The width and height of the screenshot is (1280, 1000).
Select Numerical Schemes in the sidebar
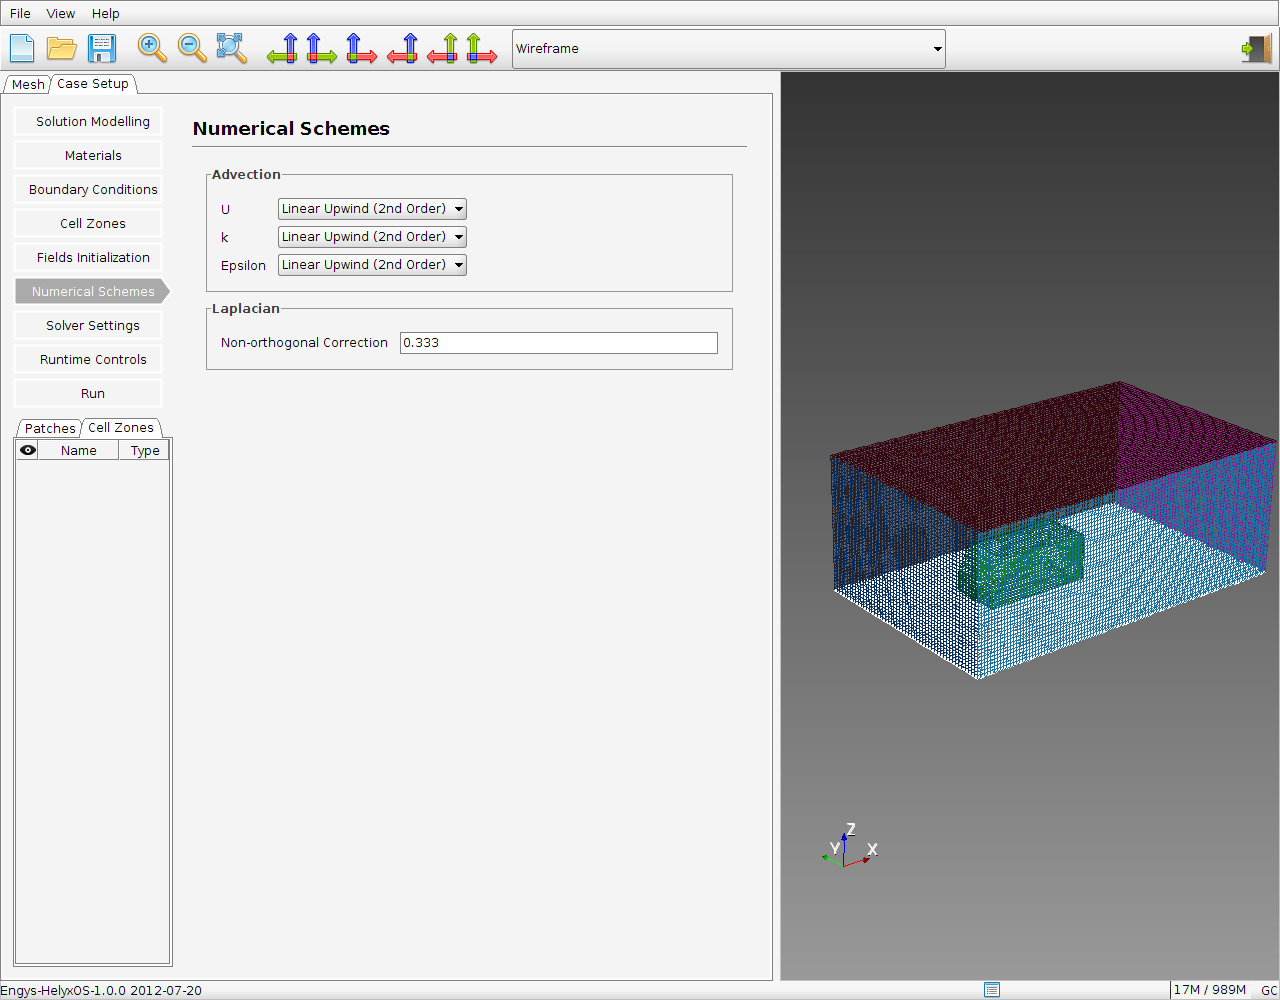(x=93, y=291)
